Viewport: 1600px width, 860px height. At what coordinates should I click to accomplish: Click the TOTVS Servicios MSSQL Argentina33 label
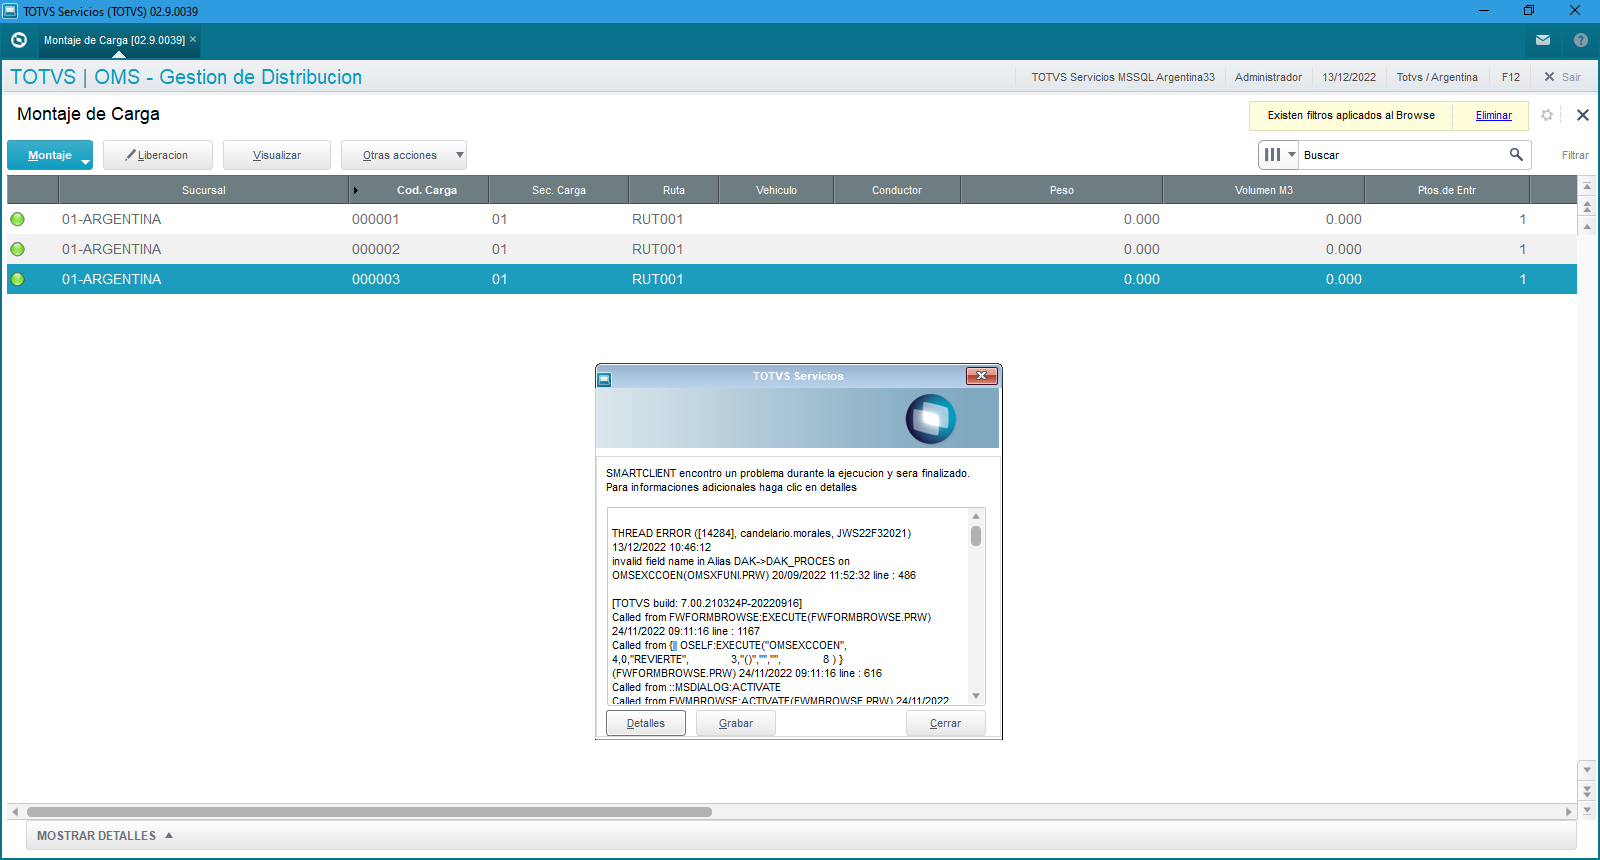pos(1123,77)
